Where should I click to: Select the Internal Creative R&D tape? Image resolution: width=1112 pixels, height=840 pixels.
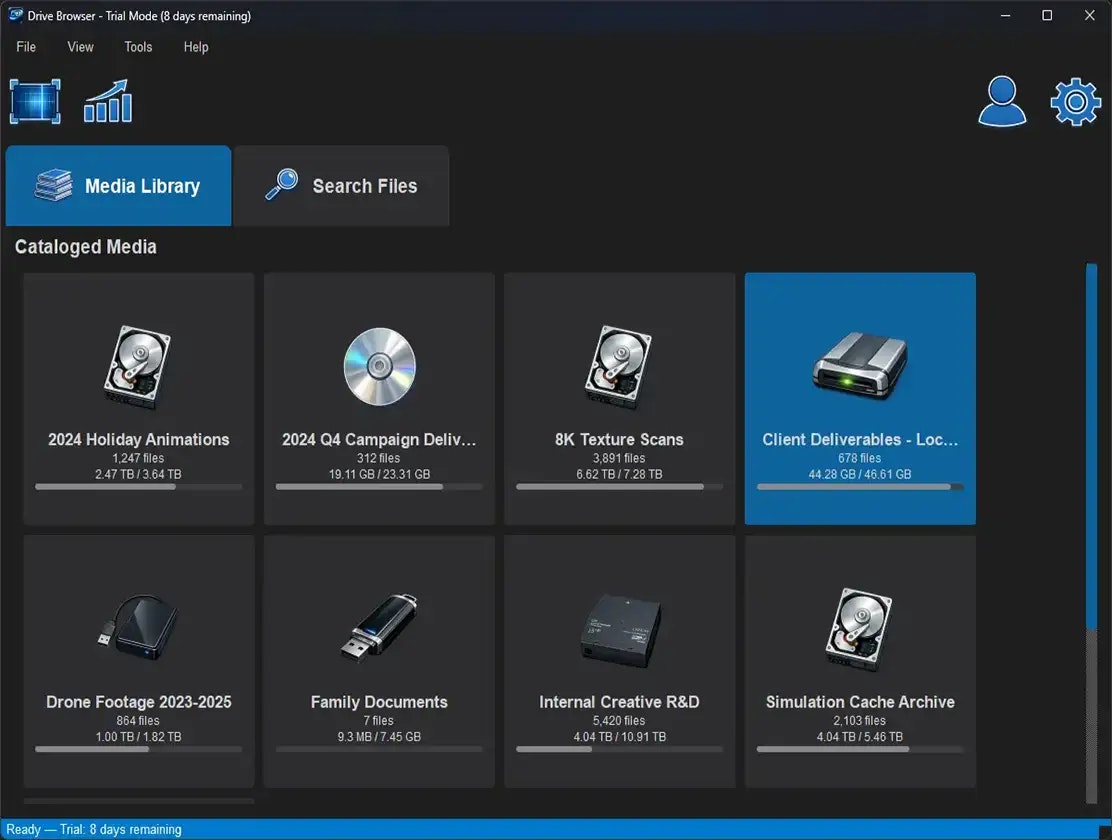pyautogui.click(x=618, y=660)
